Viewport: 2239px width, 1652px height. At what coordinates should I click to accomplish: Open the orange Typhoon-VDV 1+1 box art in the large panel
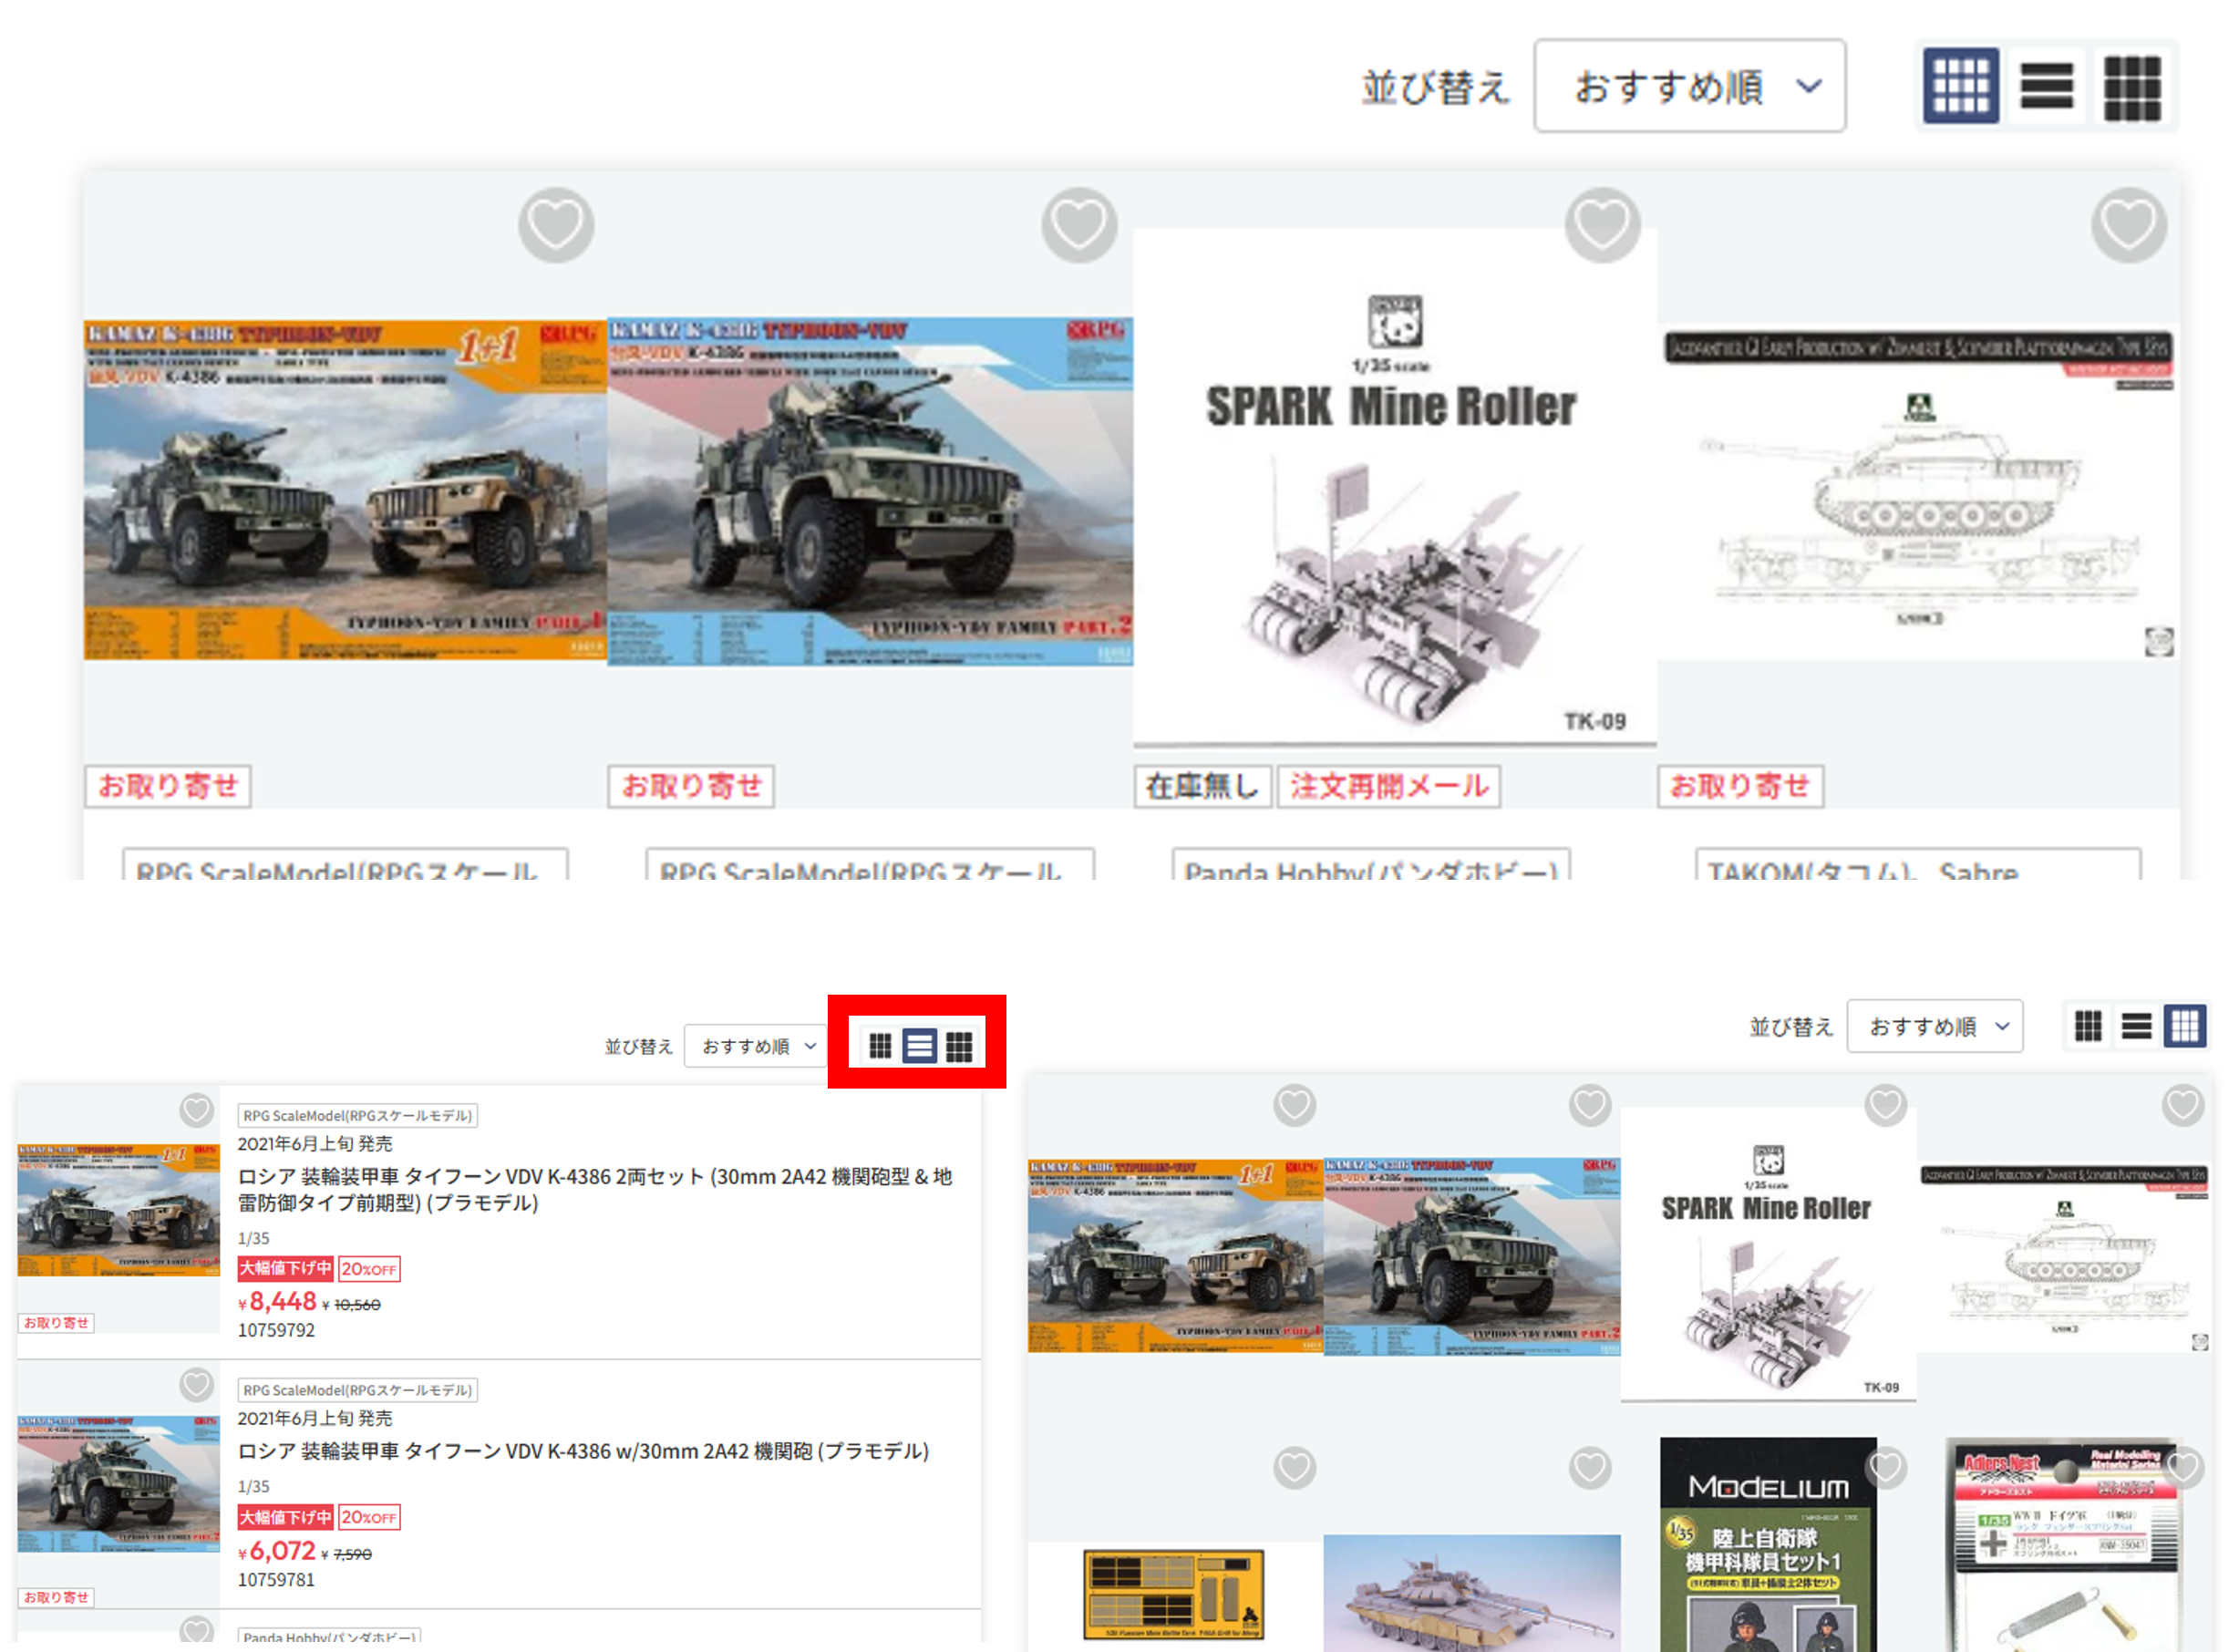click(x=345, y=490)
